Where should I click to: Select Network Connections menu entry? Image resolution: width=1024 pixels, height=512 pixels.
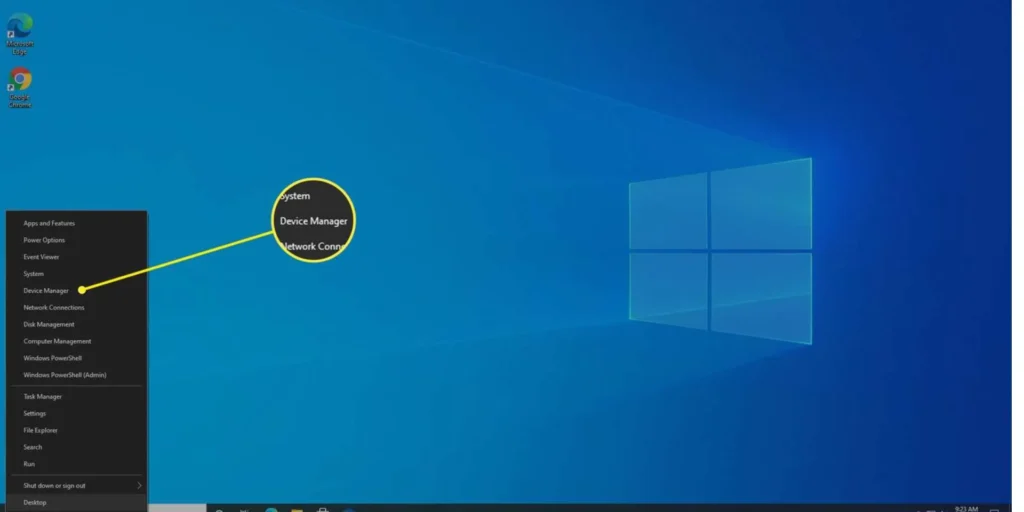click(76, 308)
